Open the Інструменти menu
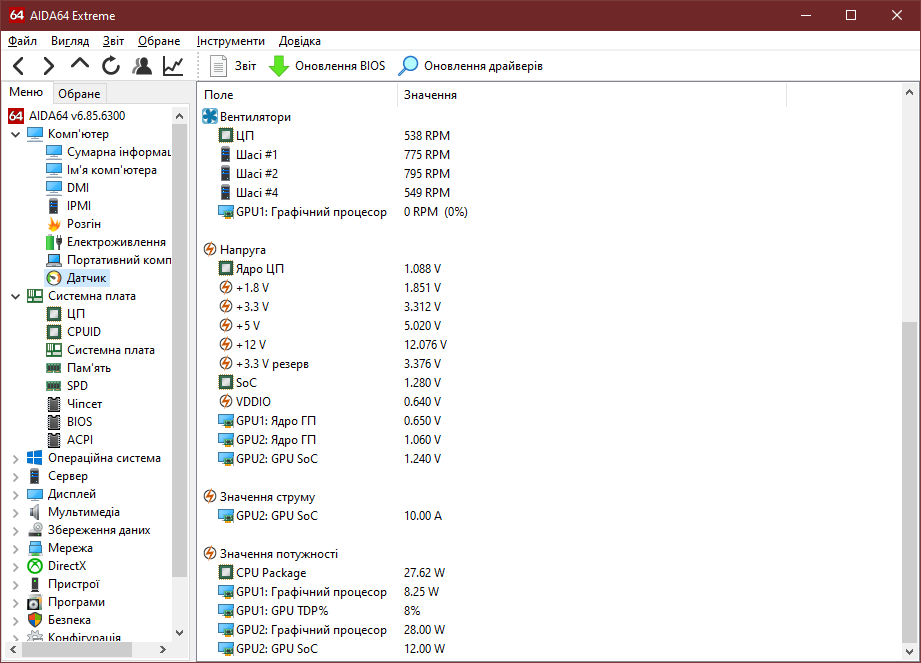921x663 pixels. (x=231, y=41)
